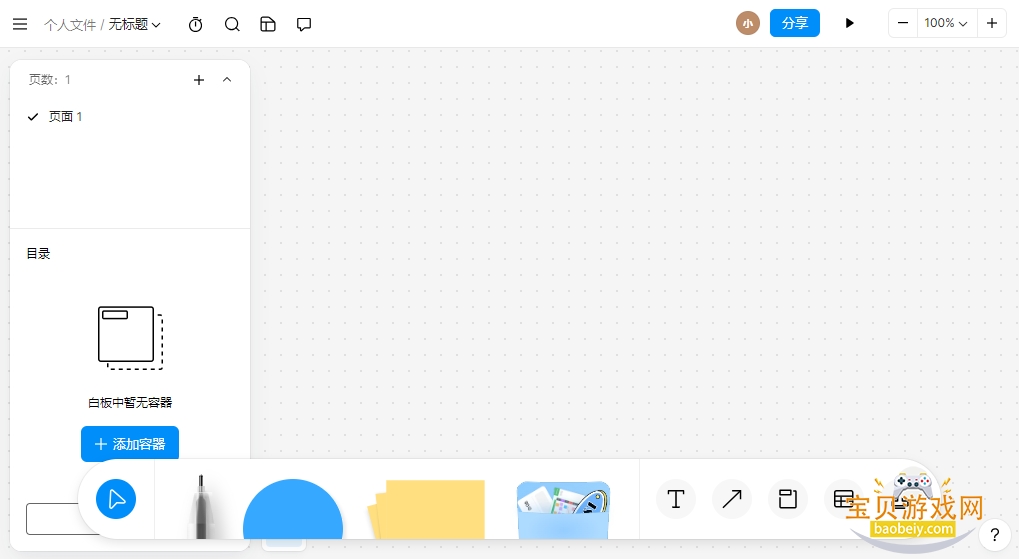Open the template layout icon
1019x559 pixels.
point(268,24)
